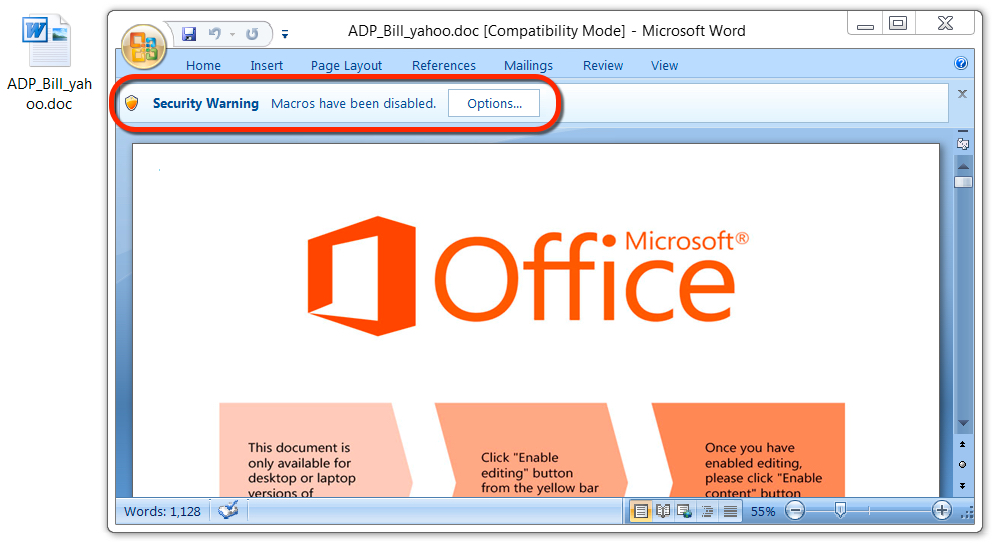This screenshot has width=993, height=544.
Task: Click the Words: 1,128 status indicator
Action: tap(162, 512)
